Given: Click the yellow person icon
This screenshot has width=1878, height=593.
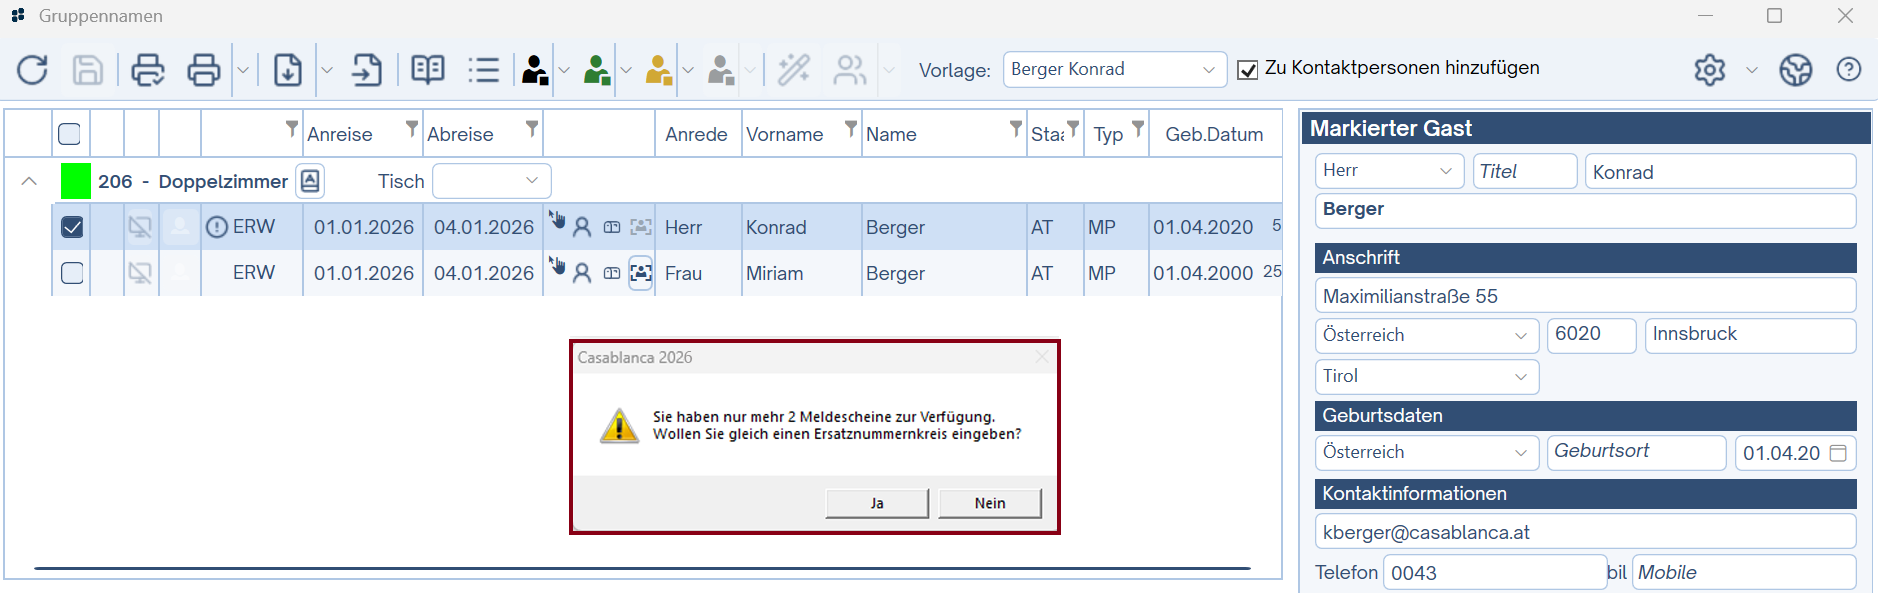Looking at the screenshot, I should click(659, 70).
